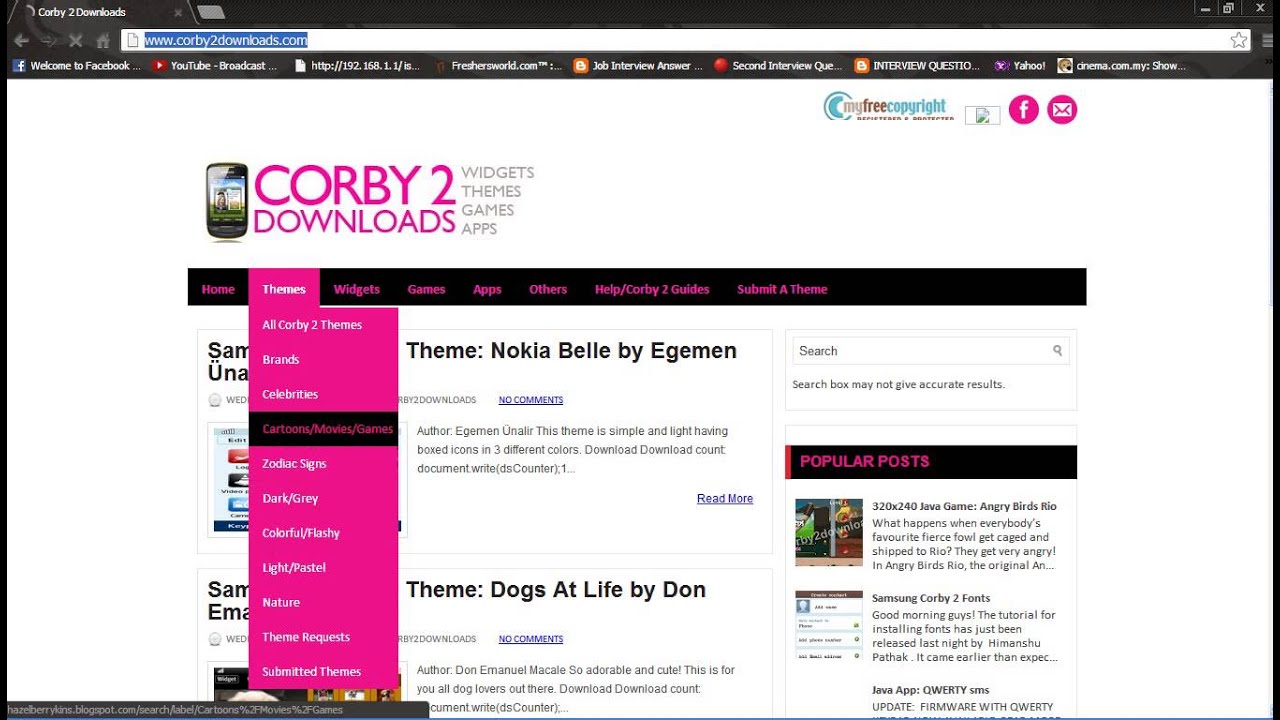Open Dogs At Life theme post title
The image size is (1280, 720).
[x=556, y=590]
